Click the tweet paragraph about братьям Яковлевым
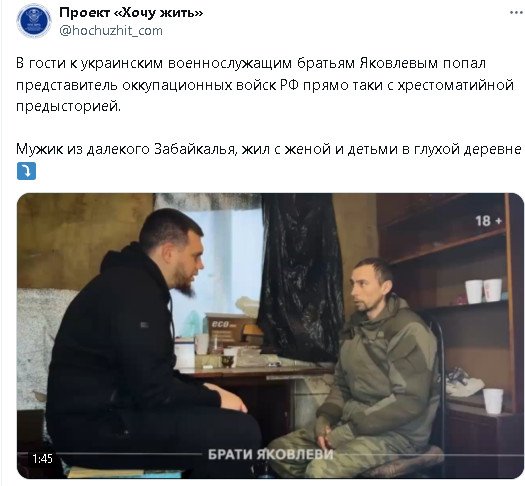Screen dimensions: 525x486 [265, 85]
